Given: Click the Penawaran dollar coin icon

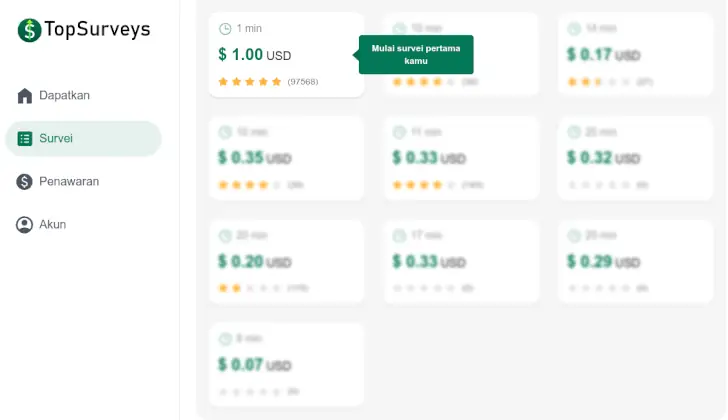Looking at the screenshot, I should click(25, 182).
